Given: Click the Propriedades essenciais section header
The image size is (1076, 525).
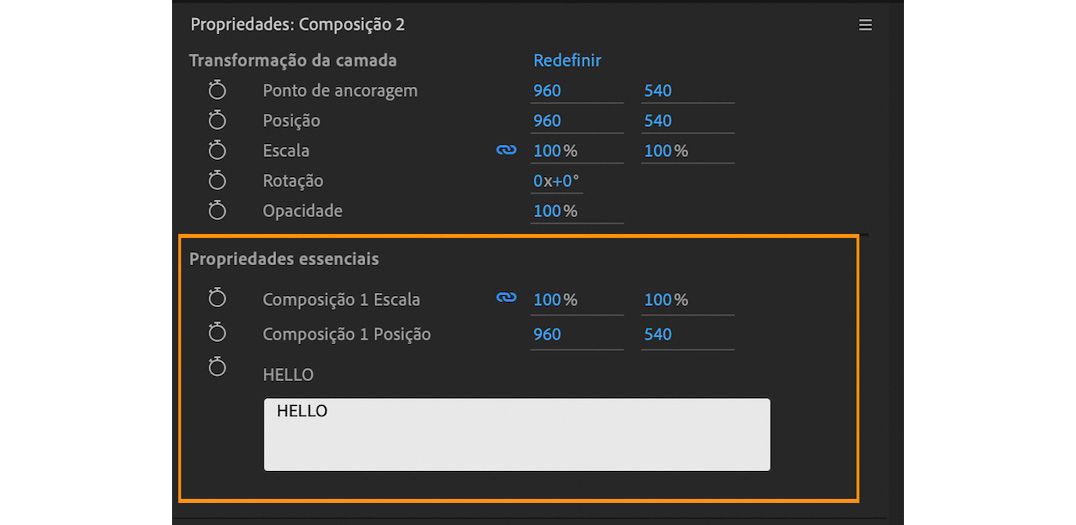Looking at the screenshot, I should point(284,259).
